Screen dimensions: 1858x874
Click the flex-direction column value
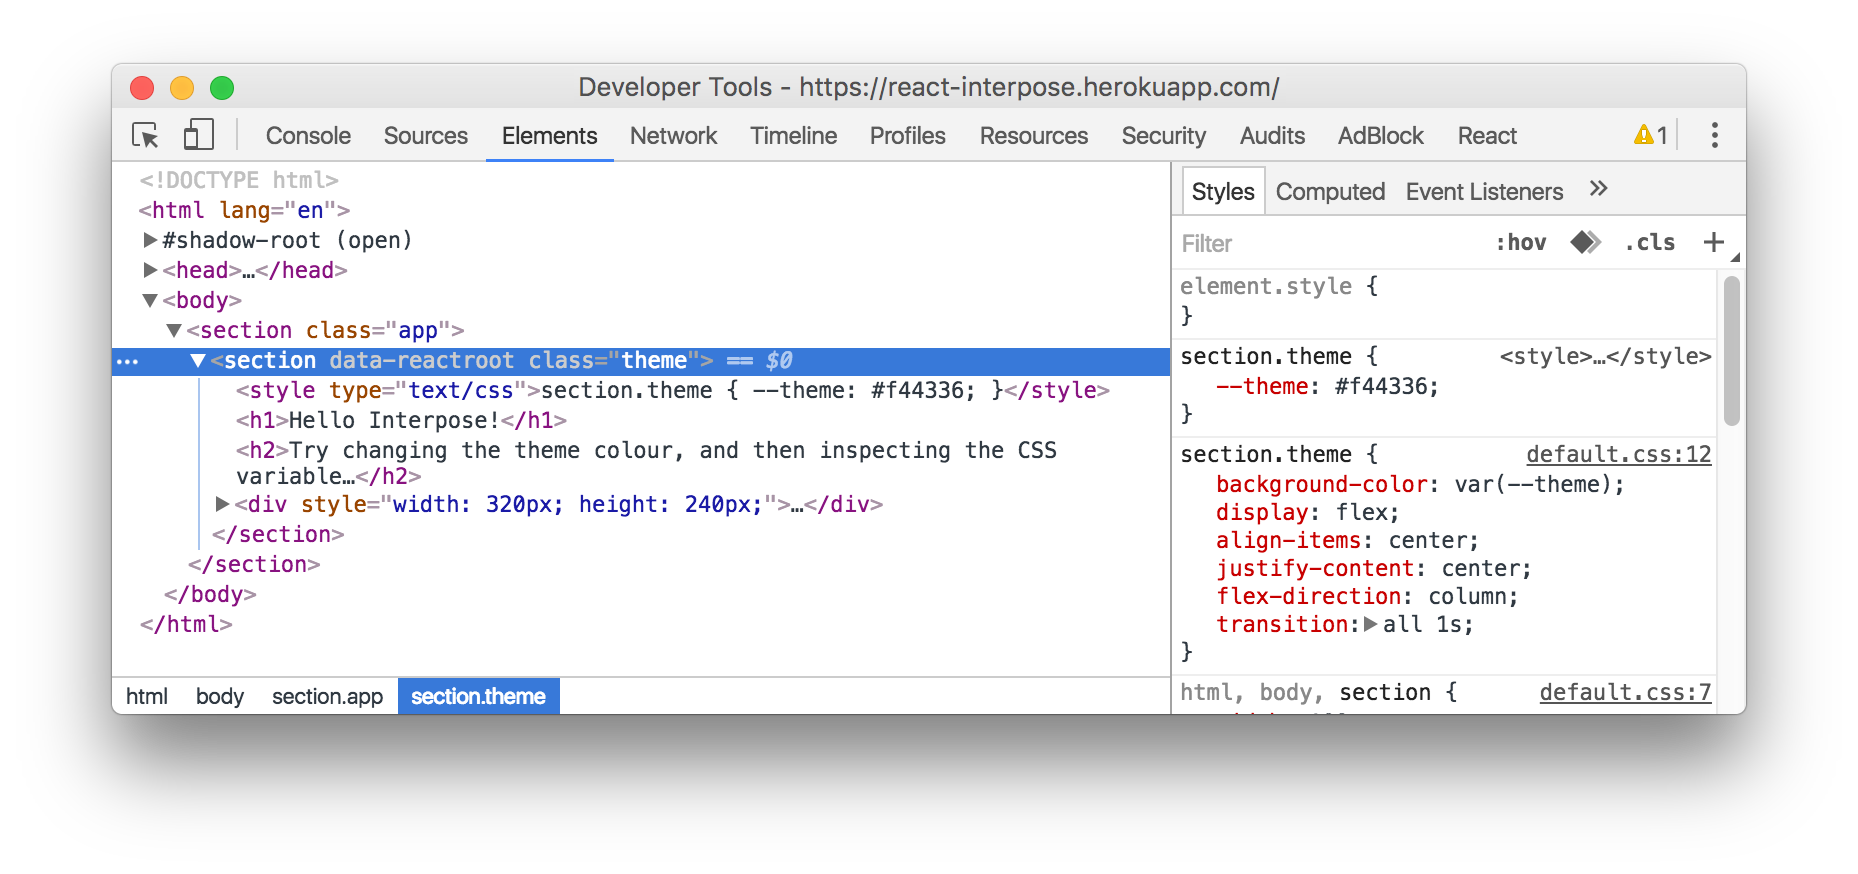click(x=1467, y=596)
